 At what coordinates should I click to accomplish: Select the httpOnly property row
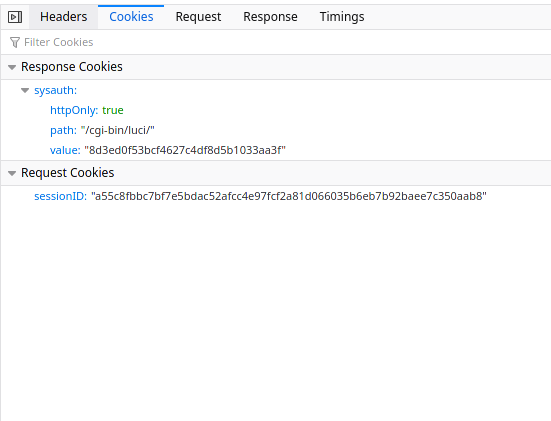tap(276, 110)
